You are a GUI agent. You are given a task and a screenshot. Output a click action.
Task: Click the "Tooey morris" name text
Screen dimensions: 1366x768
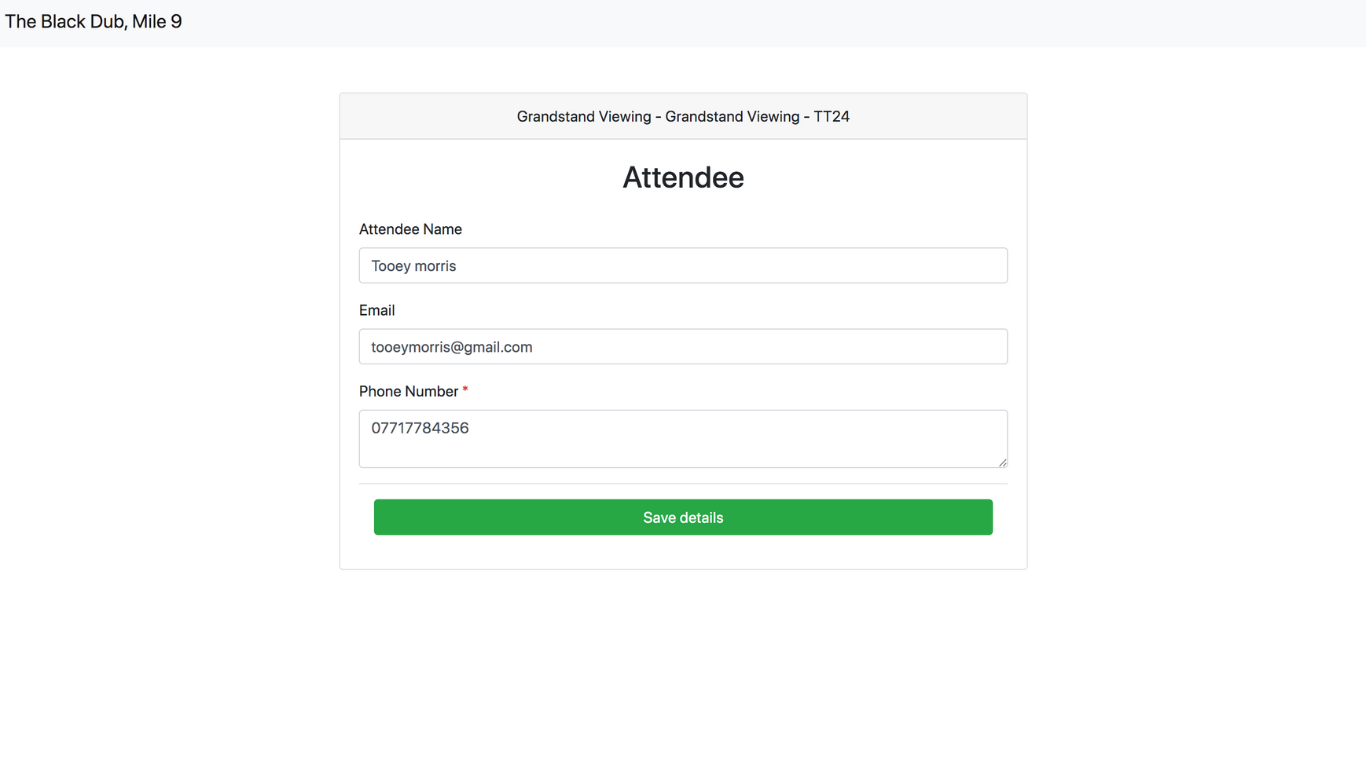coord(413,266)
